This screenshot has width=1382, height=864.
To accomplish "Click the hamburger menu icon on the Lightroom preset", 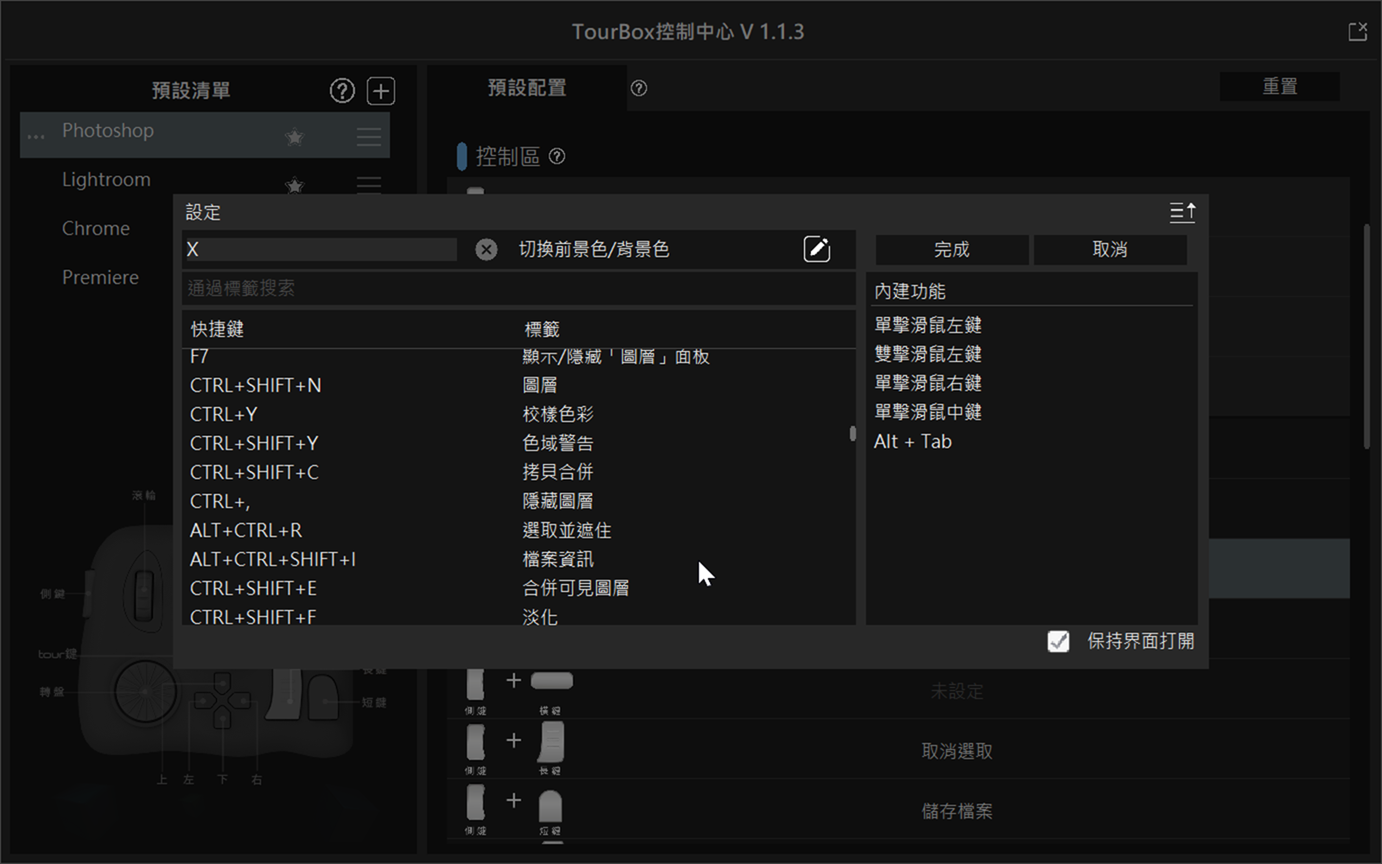I will click(368, 184).
